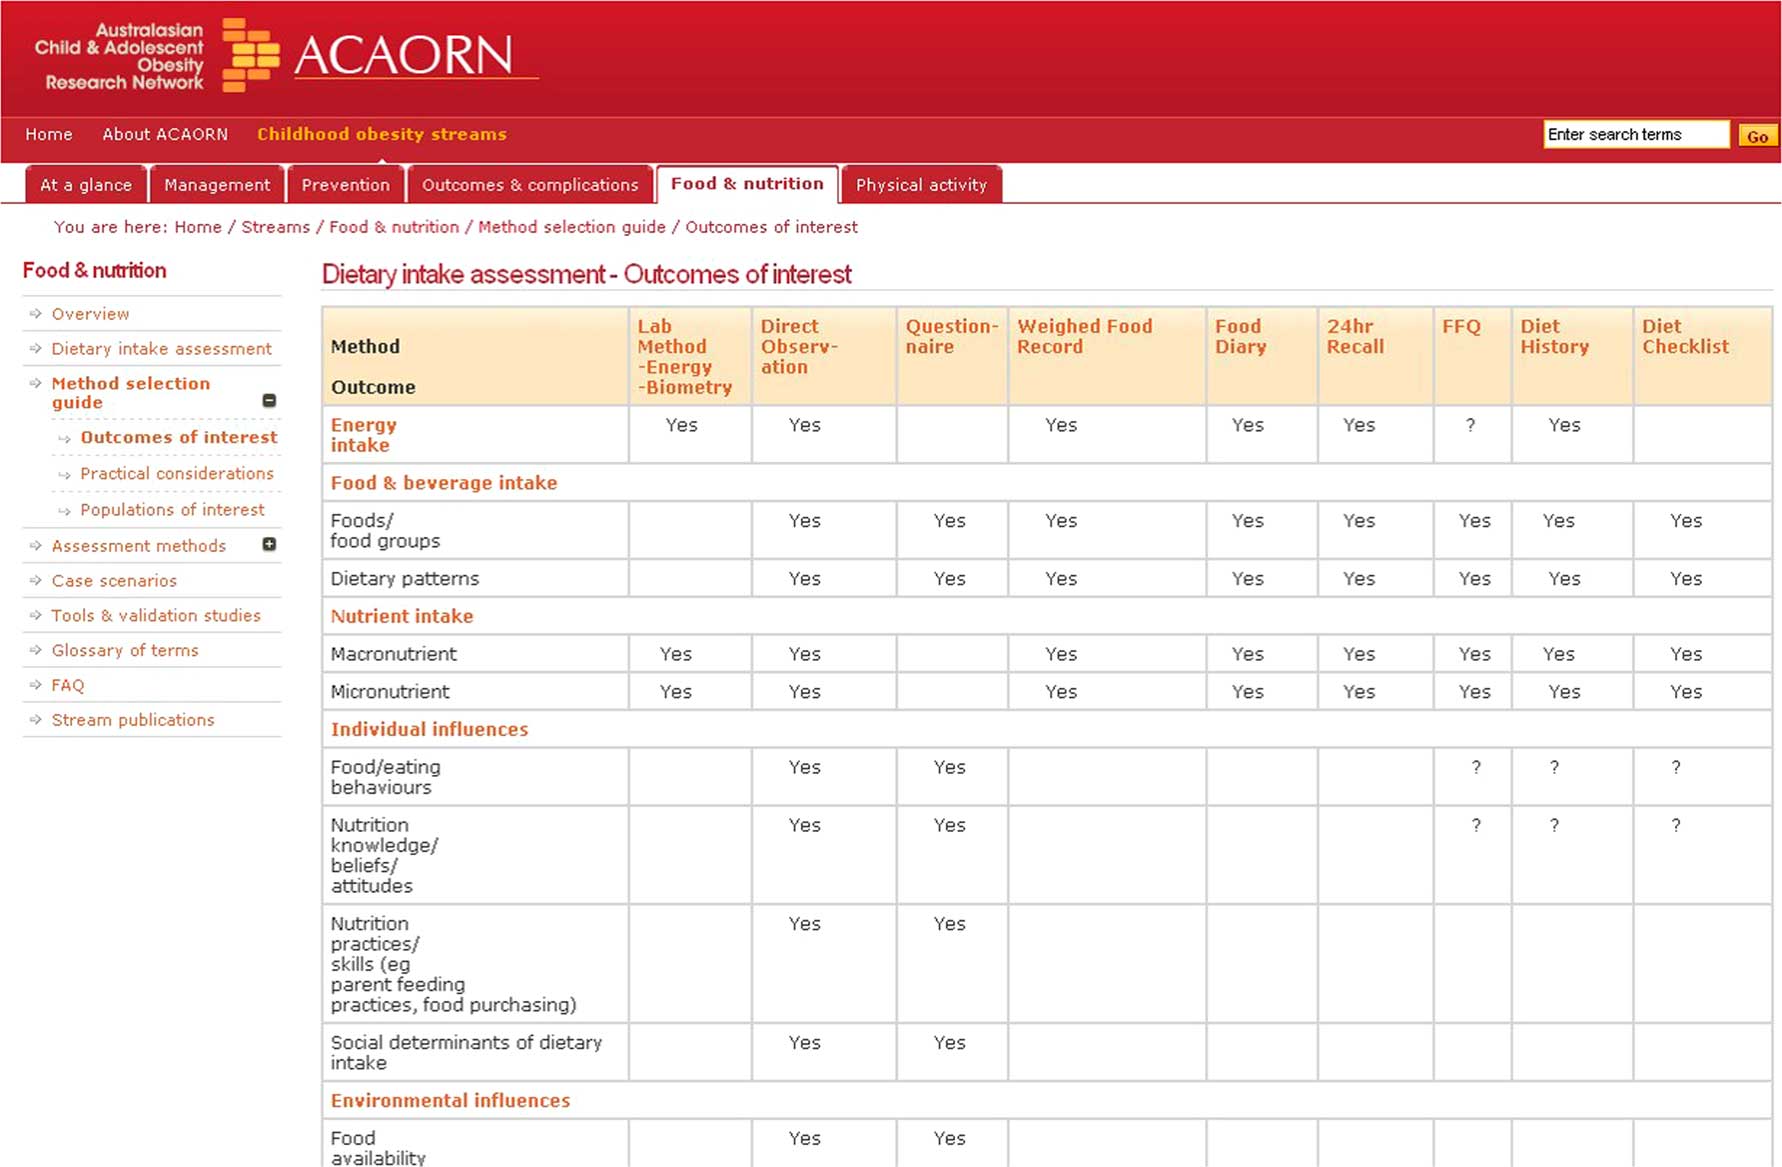
Task: Click Yes under Lab Method for Macronutrient
Action: click(676, 654)
